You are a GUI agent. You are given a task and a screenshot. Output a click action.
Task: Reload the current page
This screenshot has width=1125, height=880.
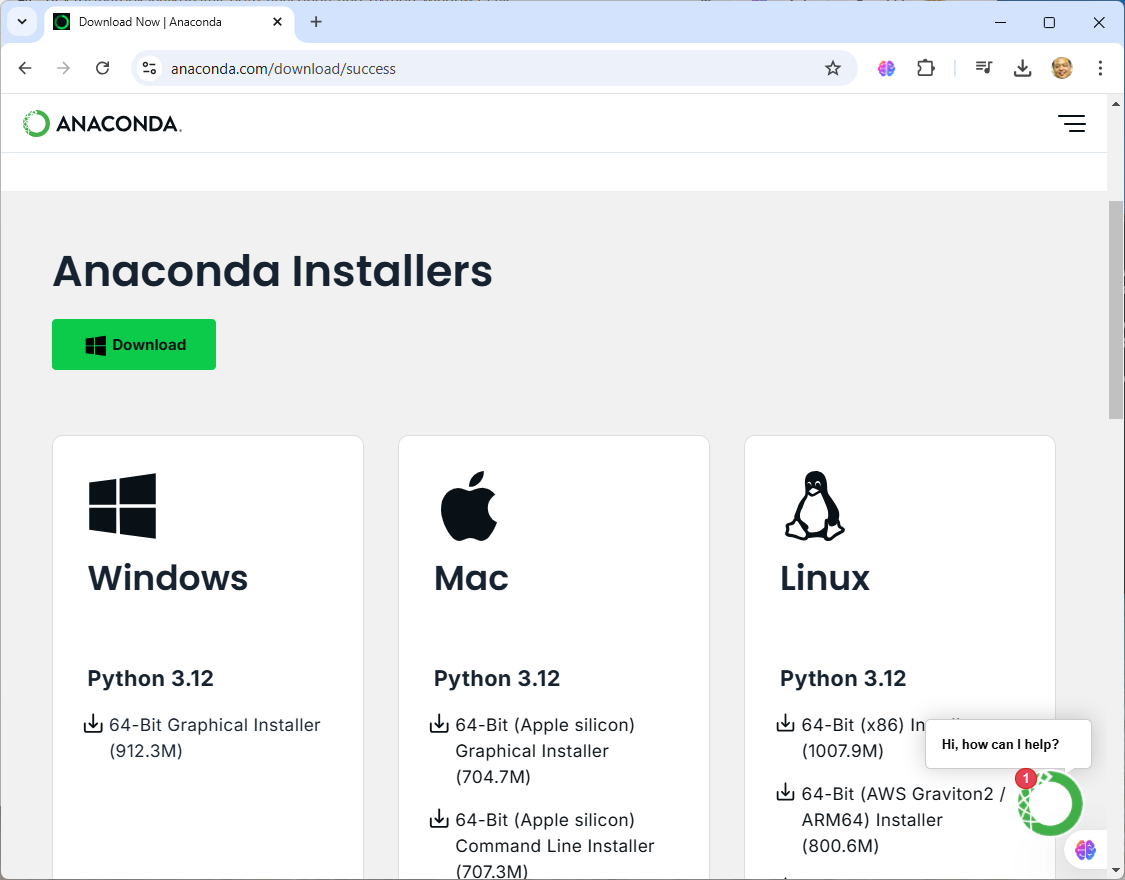[103, 68]
